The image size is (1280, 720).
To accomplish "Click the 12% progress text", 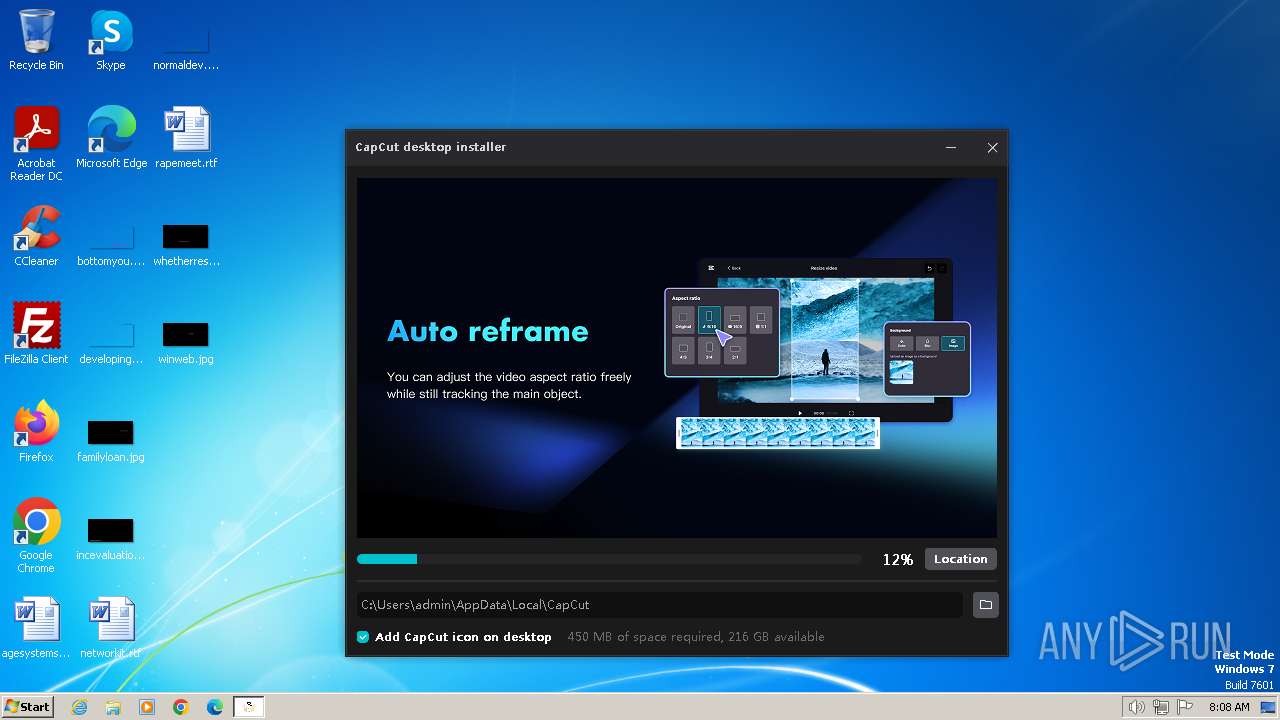I will click(x=898, y=559).
